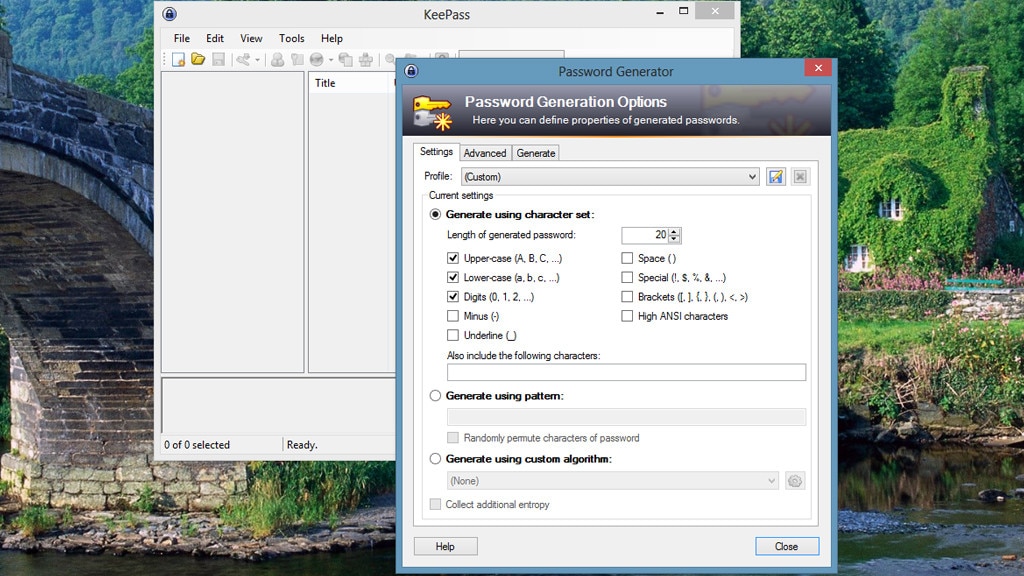
Task: Switch to the Generate tab
Action: [536, 153]
